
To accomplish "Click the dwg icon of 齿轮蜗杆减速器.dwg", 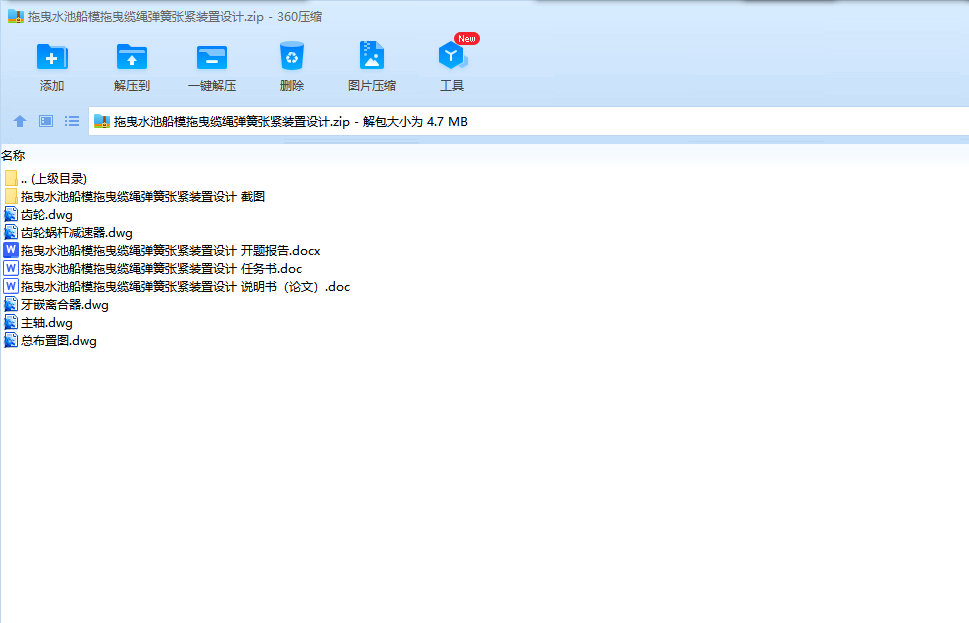I will click(x=11, y=232).
